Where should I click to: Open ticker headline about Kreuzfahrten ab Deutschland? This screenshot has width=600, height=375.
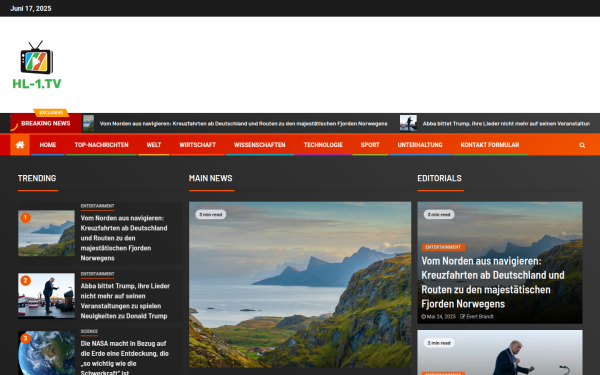tap(243, 124)
